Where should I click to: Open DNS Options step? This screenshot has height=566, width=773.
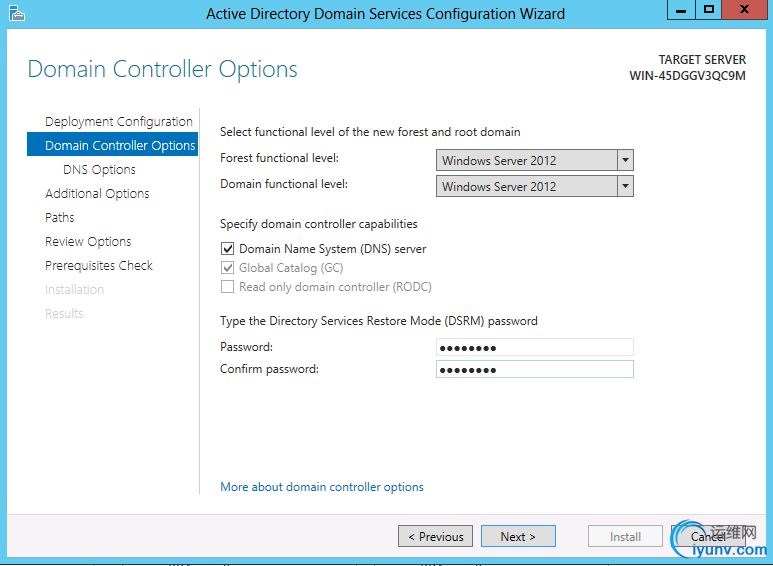pyautogui.click(x=99, y=170)
